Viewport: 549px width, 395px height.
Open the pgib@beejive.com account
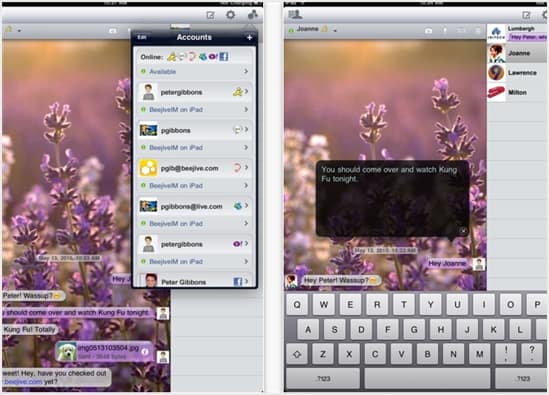pyautogui.click(x=194, y=168)
